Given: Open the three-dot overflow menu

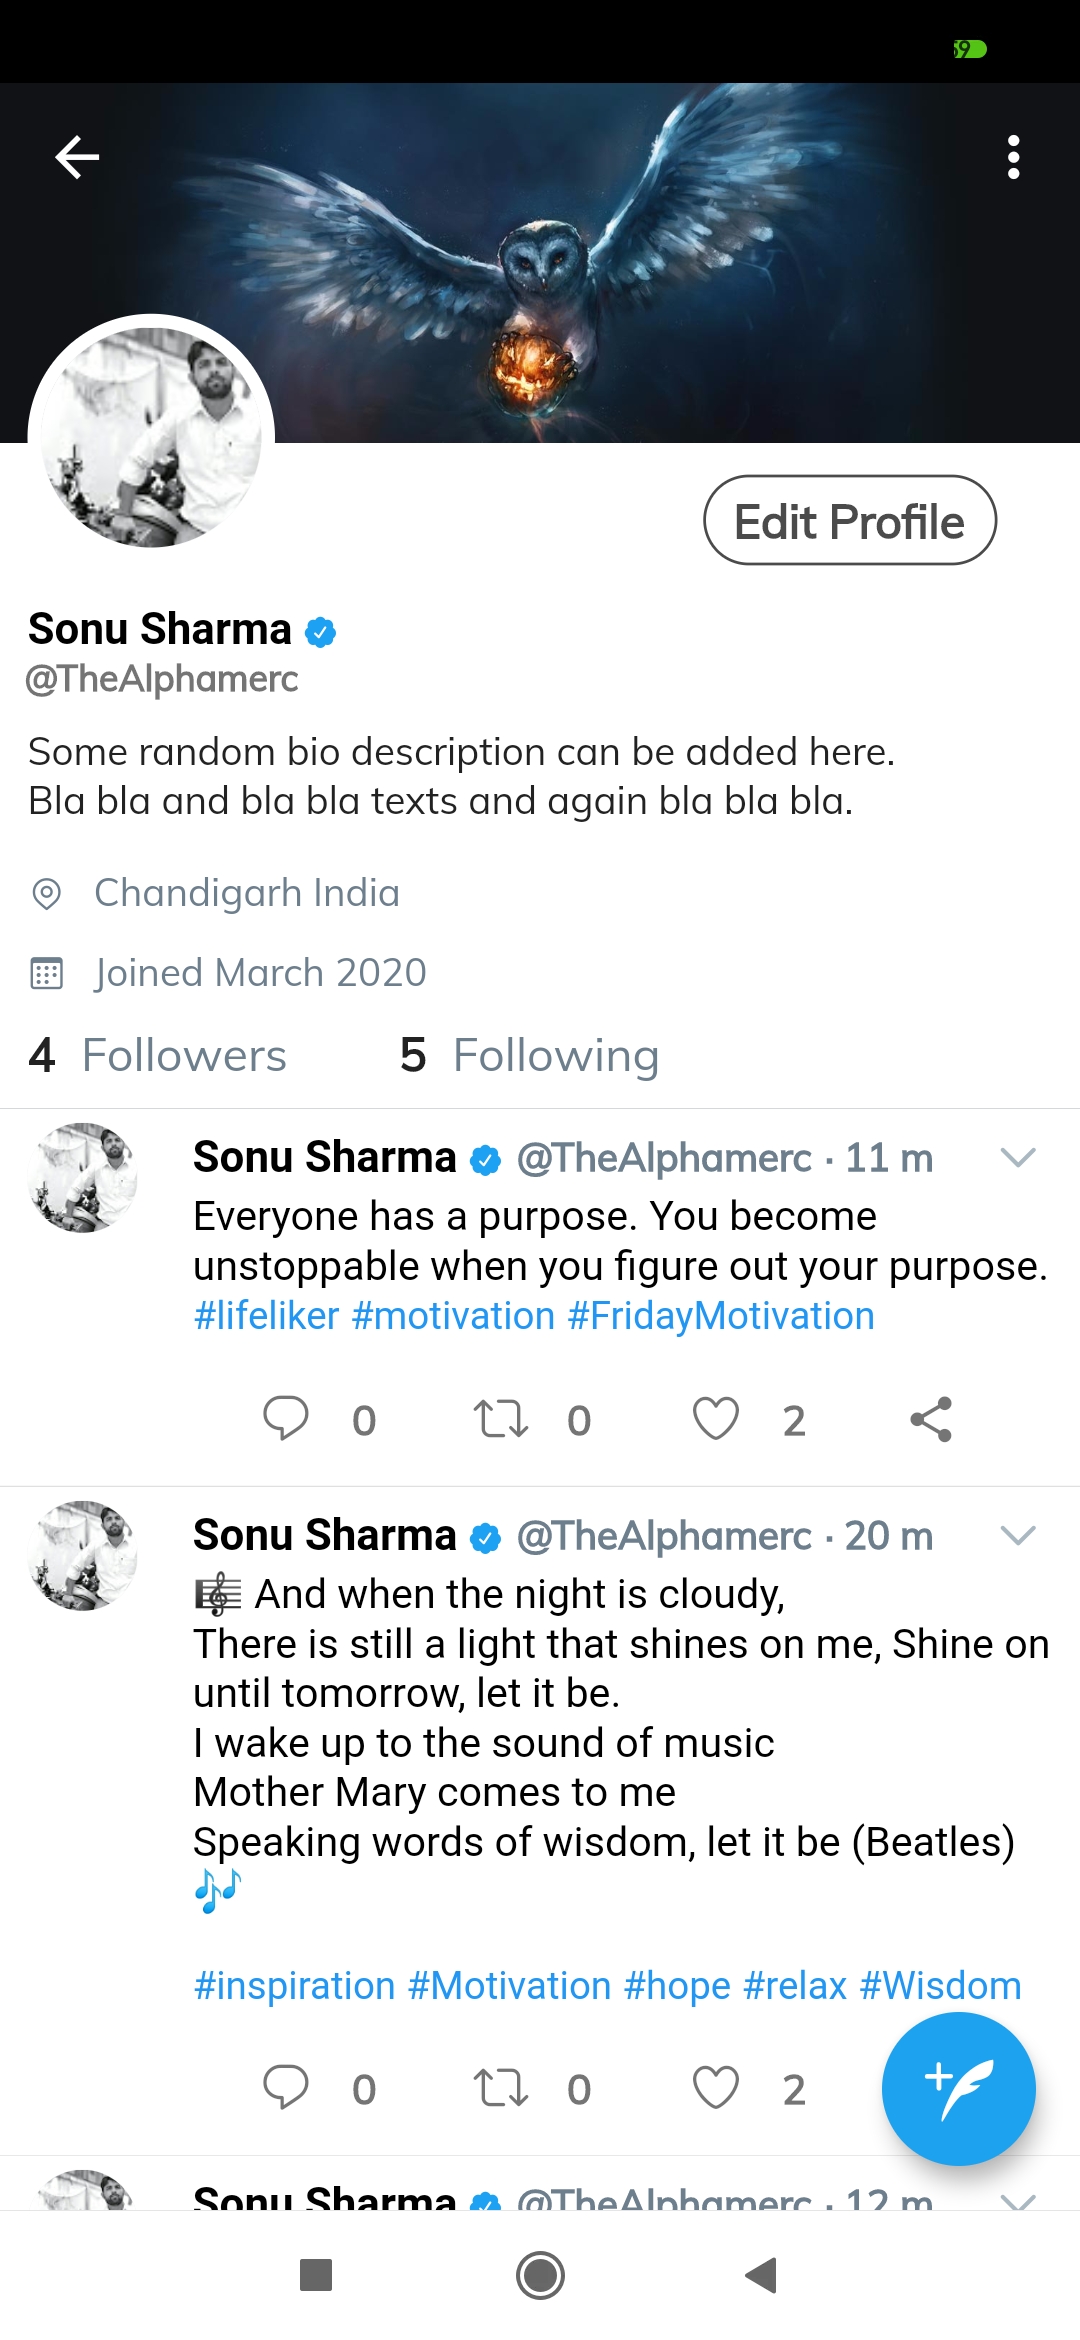Looking at the screenshot, I should (1013, 157).
